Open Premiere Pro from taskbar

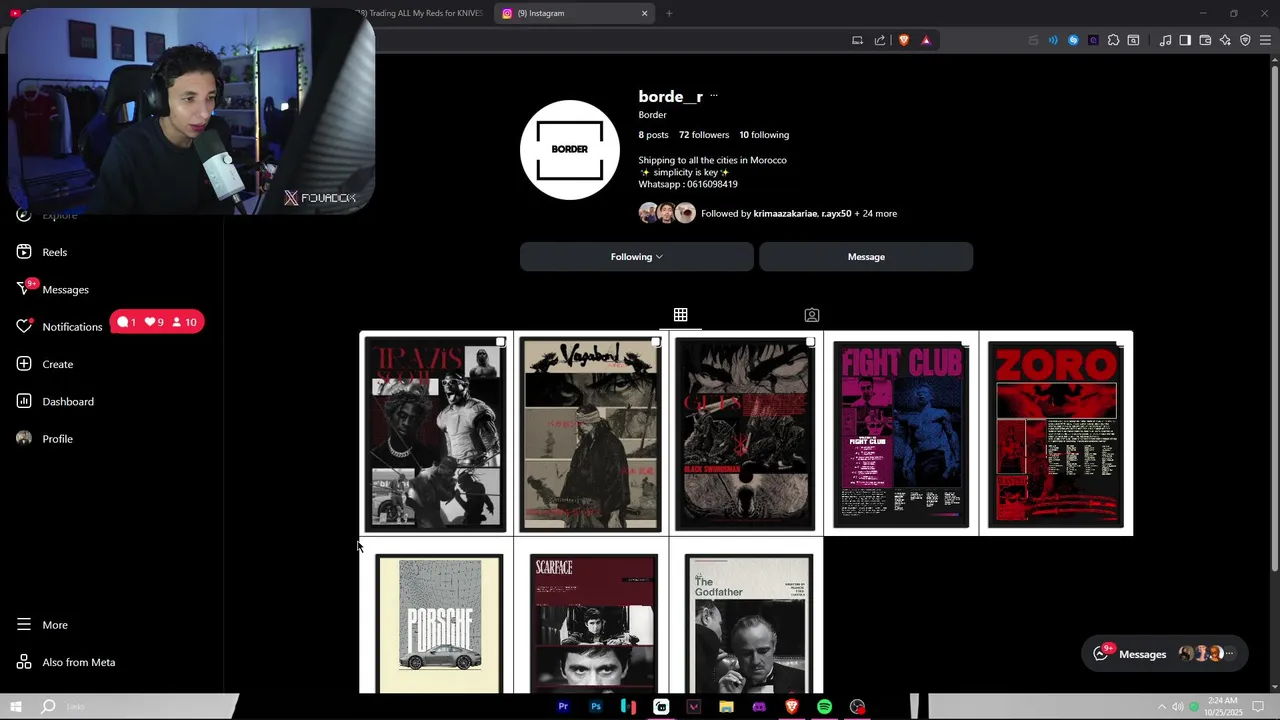point(563,707)
